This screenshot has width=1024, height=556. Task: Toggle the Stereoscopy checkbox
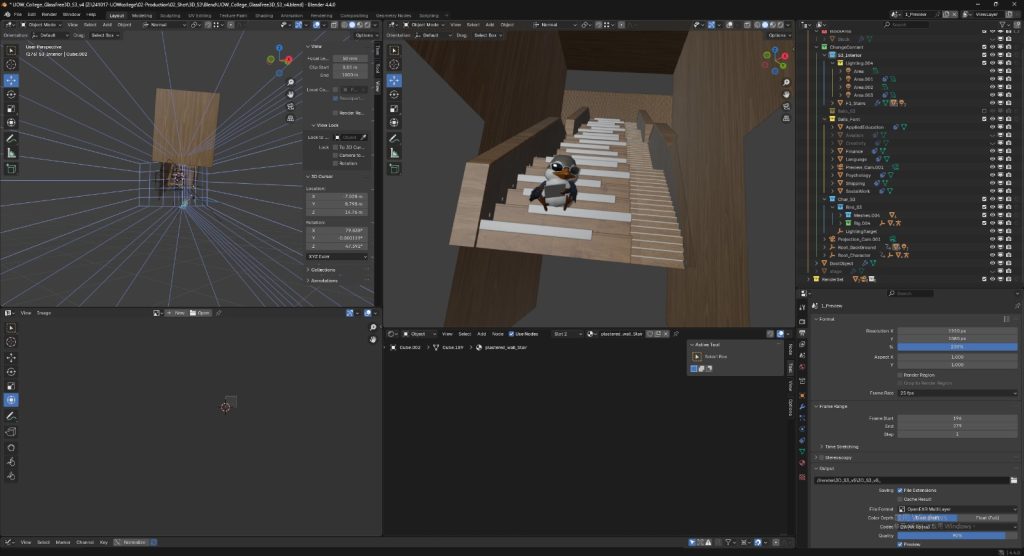click(822, 458)
